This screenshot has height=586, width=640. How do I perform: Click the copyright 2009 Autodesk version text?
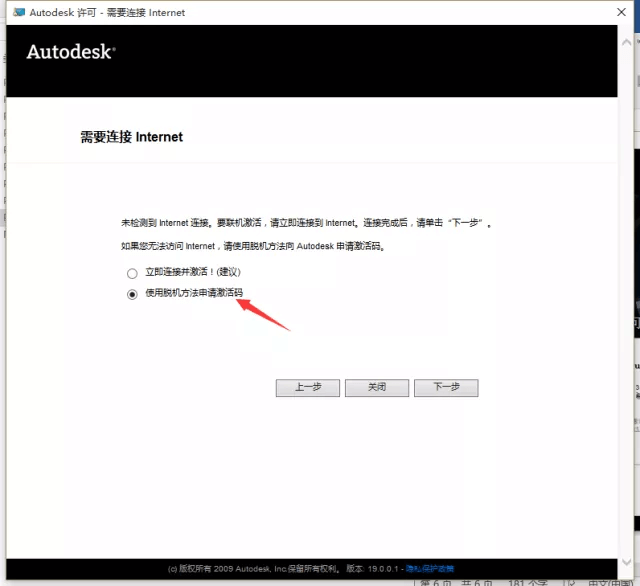tap(283, 568)
